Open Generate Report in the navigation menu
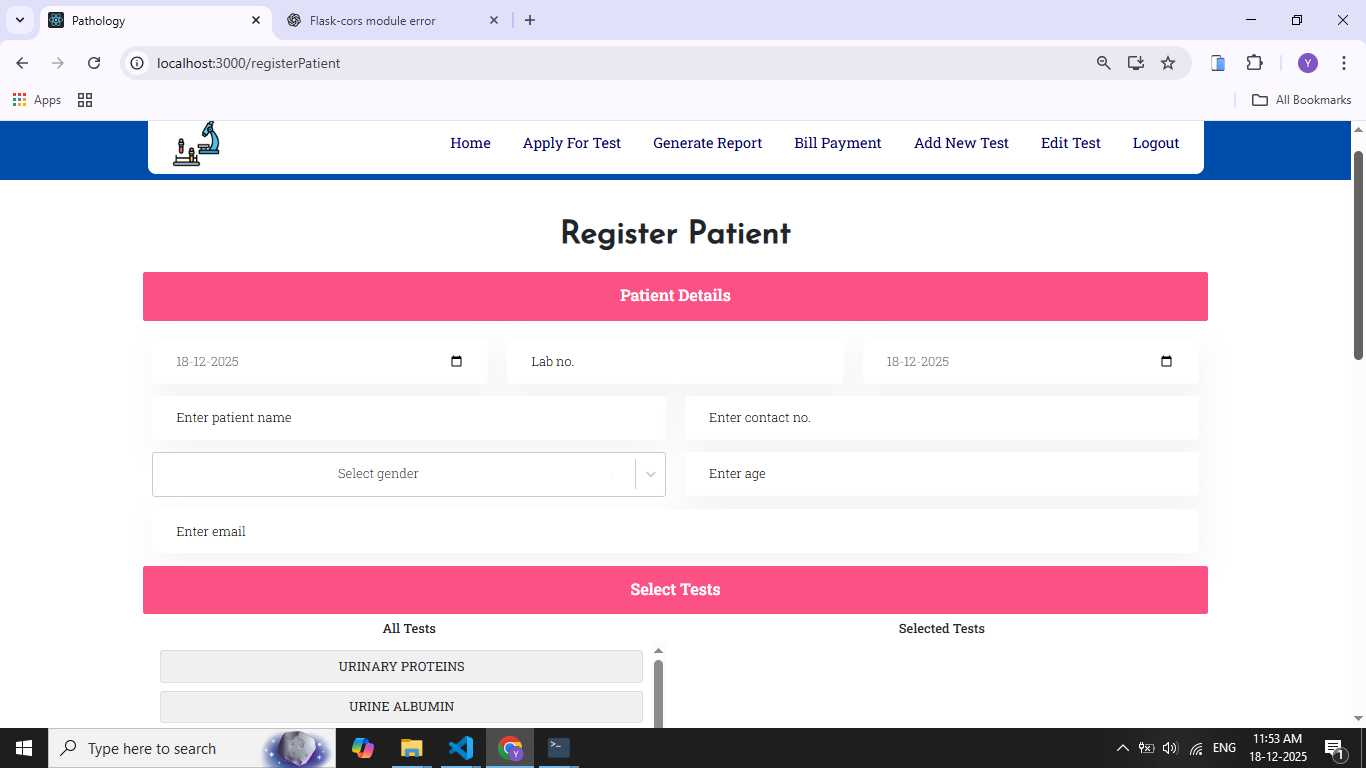Screen dimensions: 1366x768 pos(707,143)
